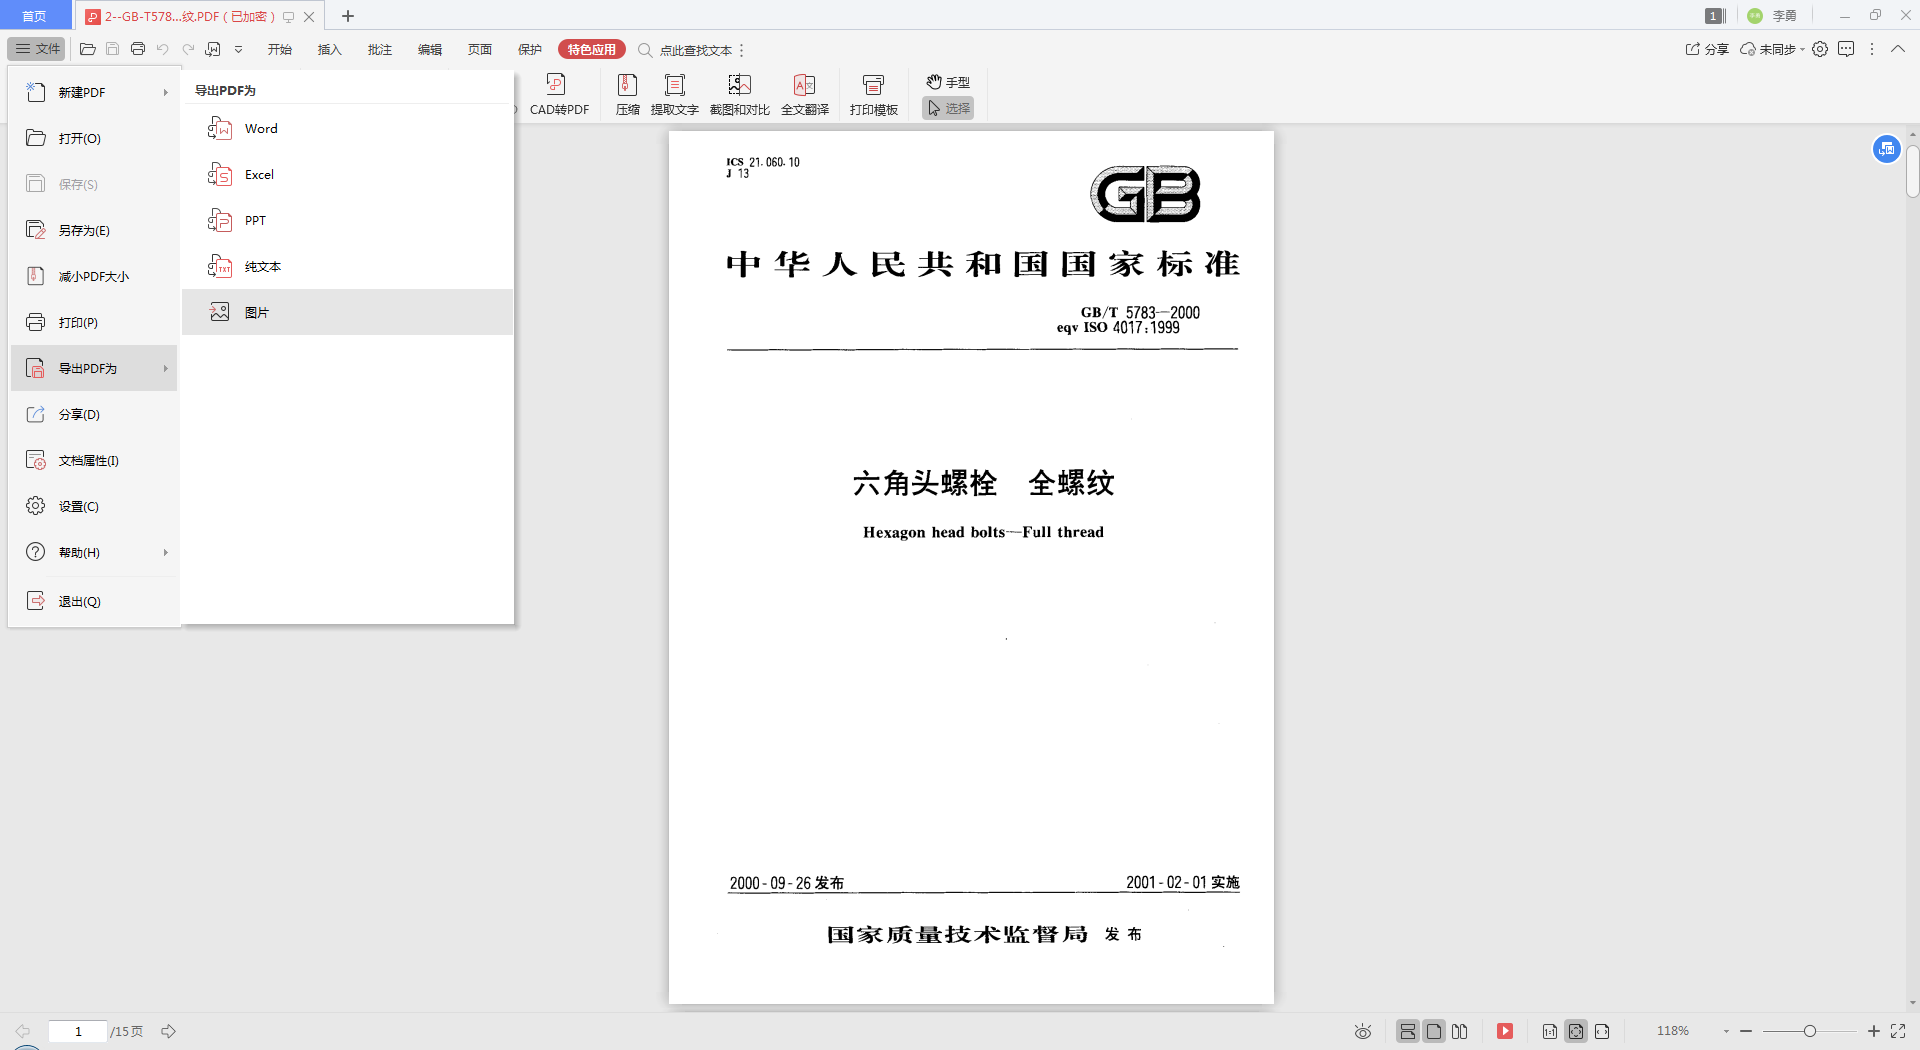Toggle two-page view icon

pyautogui.click(x=1460, y=1031)
